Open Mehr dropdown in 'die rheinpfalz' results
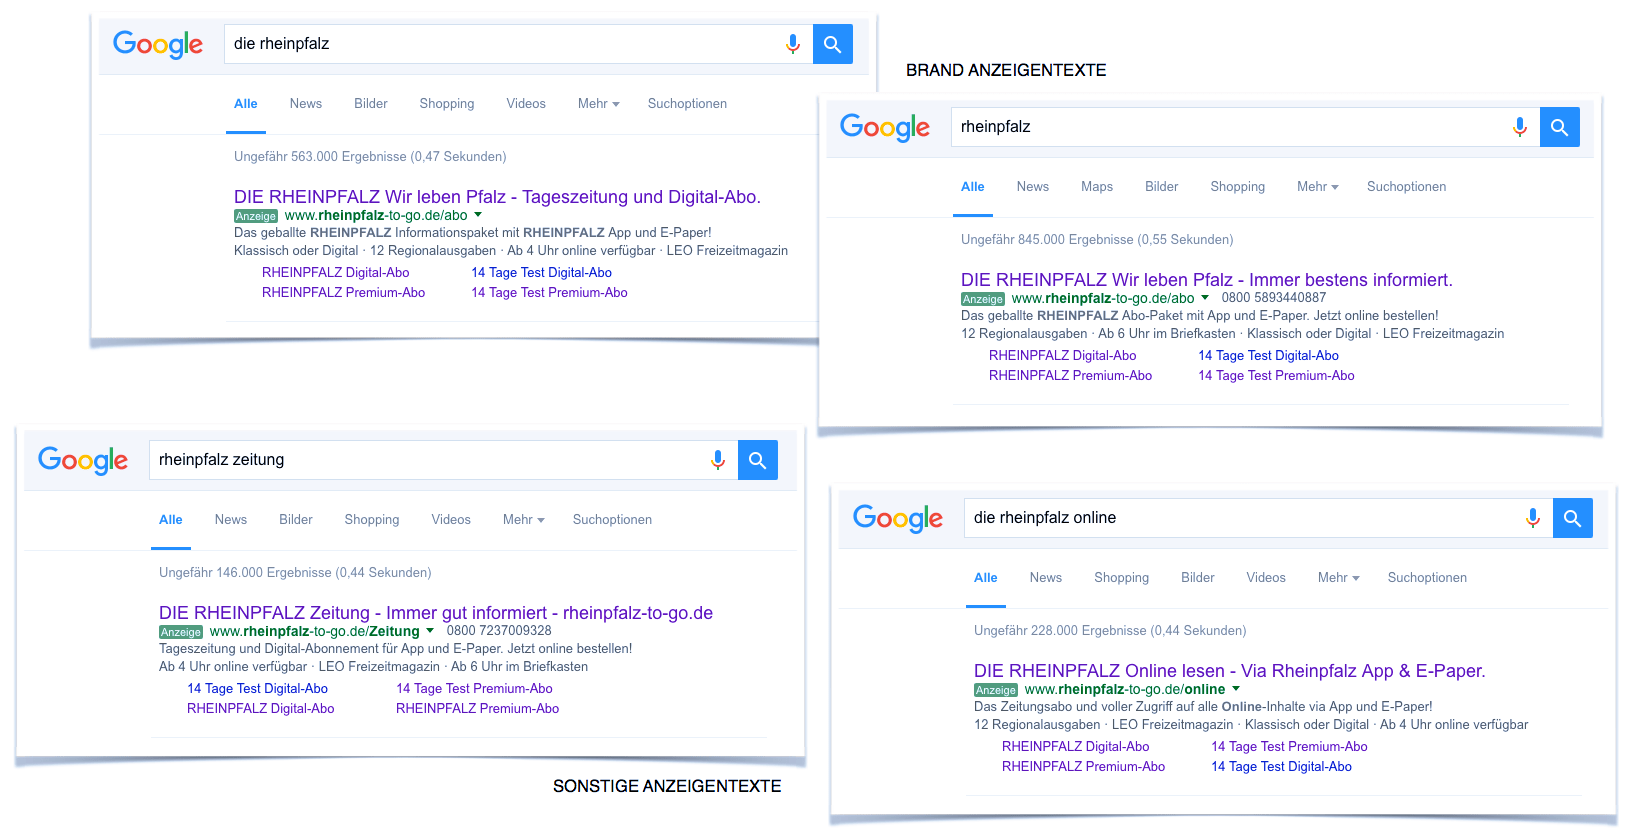The width and height of the screenshot is (1631, 838). 598,104
